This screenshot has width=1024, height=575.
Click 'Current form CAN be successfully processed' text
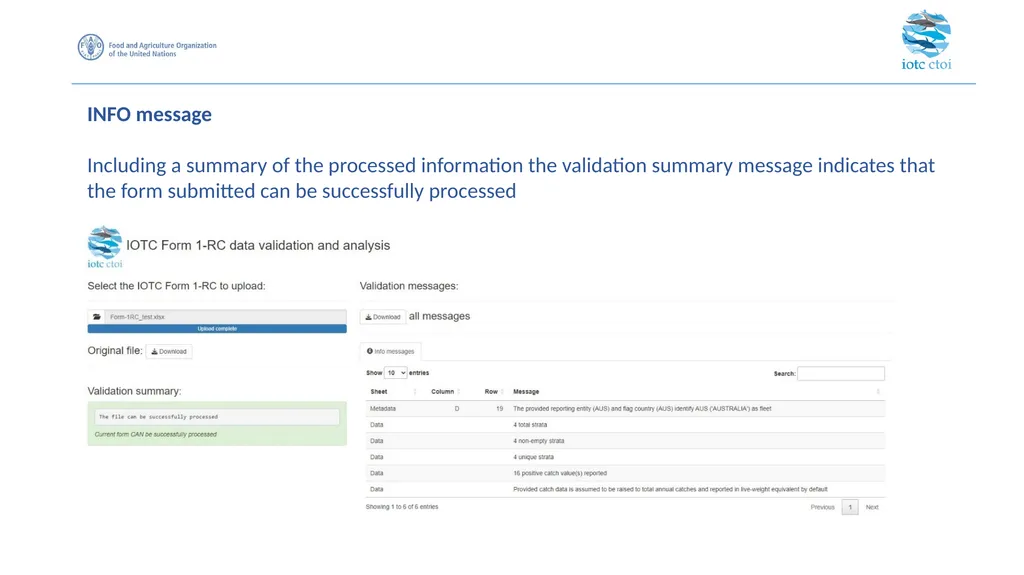[155, 435]
